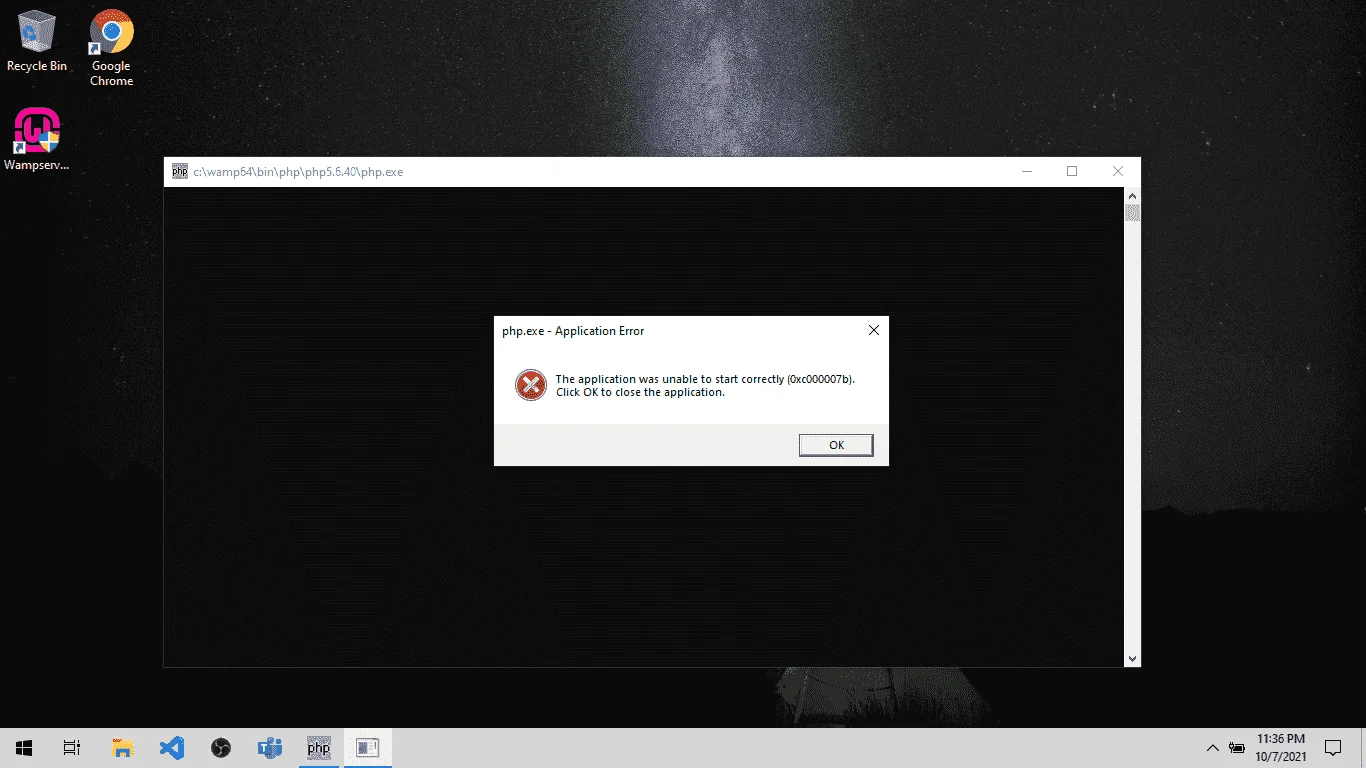The width and height of the screenshot is (1366, 768).
Task: Click the 'php.exe - Application Error' dialog title
Action: [x=573, y=331]
